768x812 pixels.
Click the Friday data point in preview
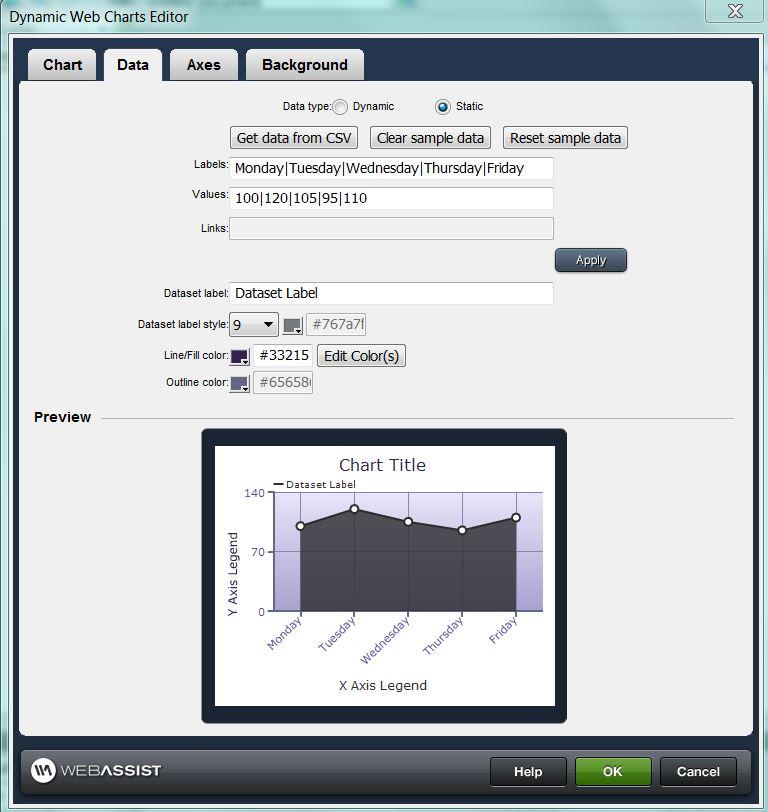point(516,517)
